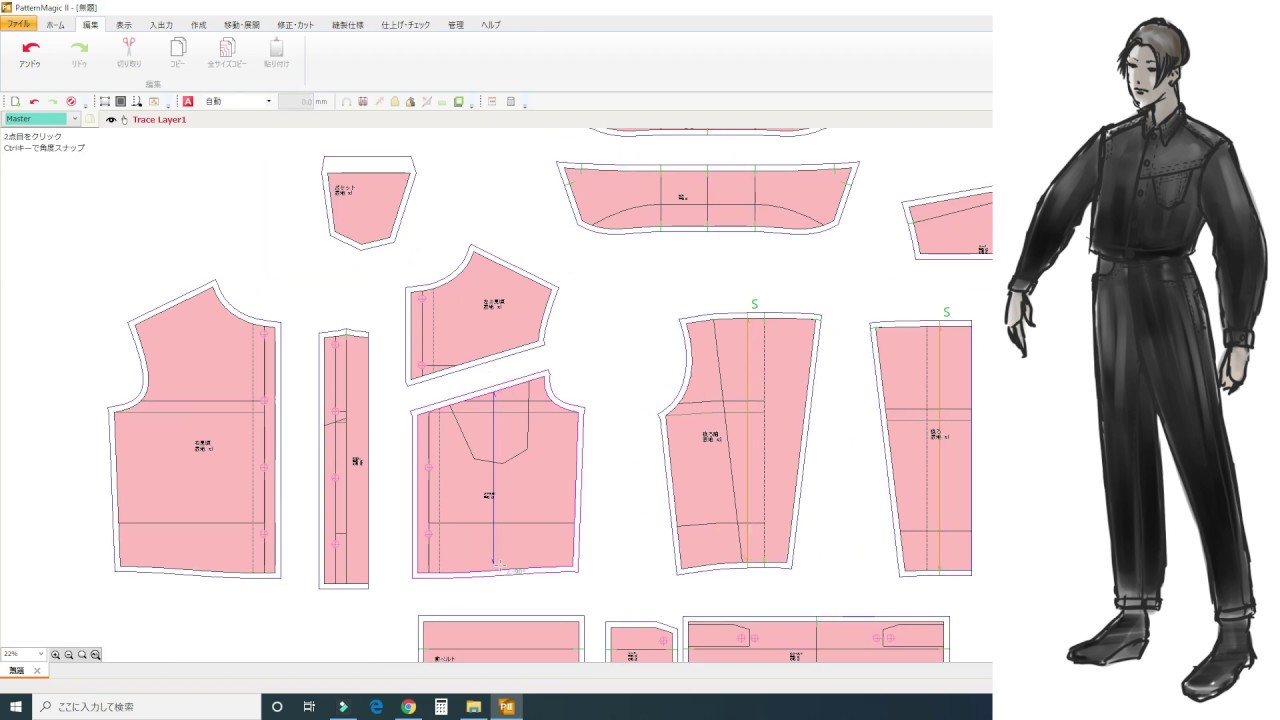Click the Trace Layer1 label
The width and height of the screenshot is (1280, 720).
(159, 120)
